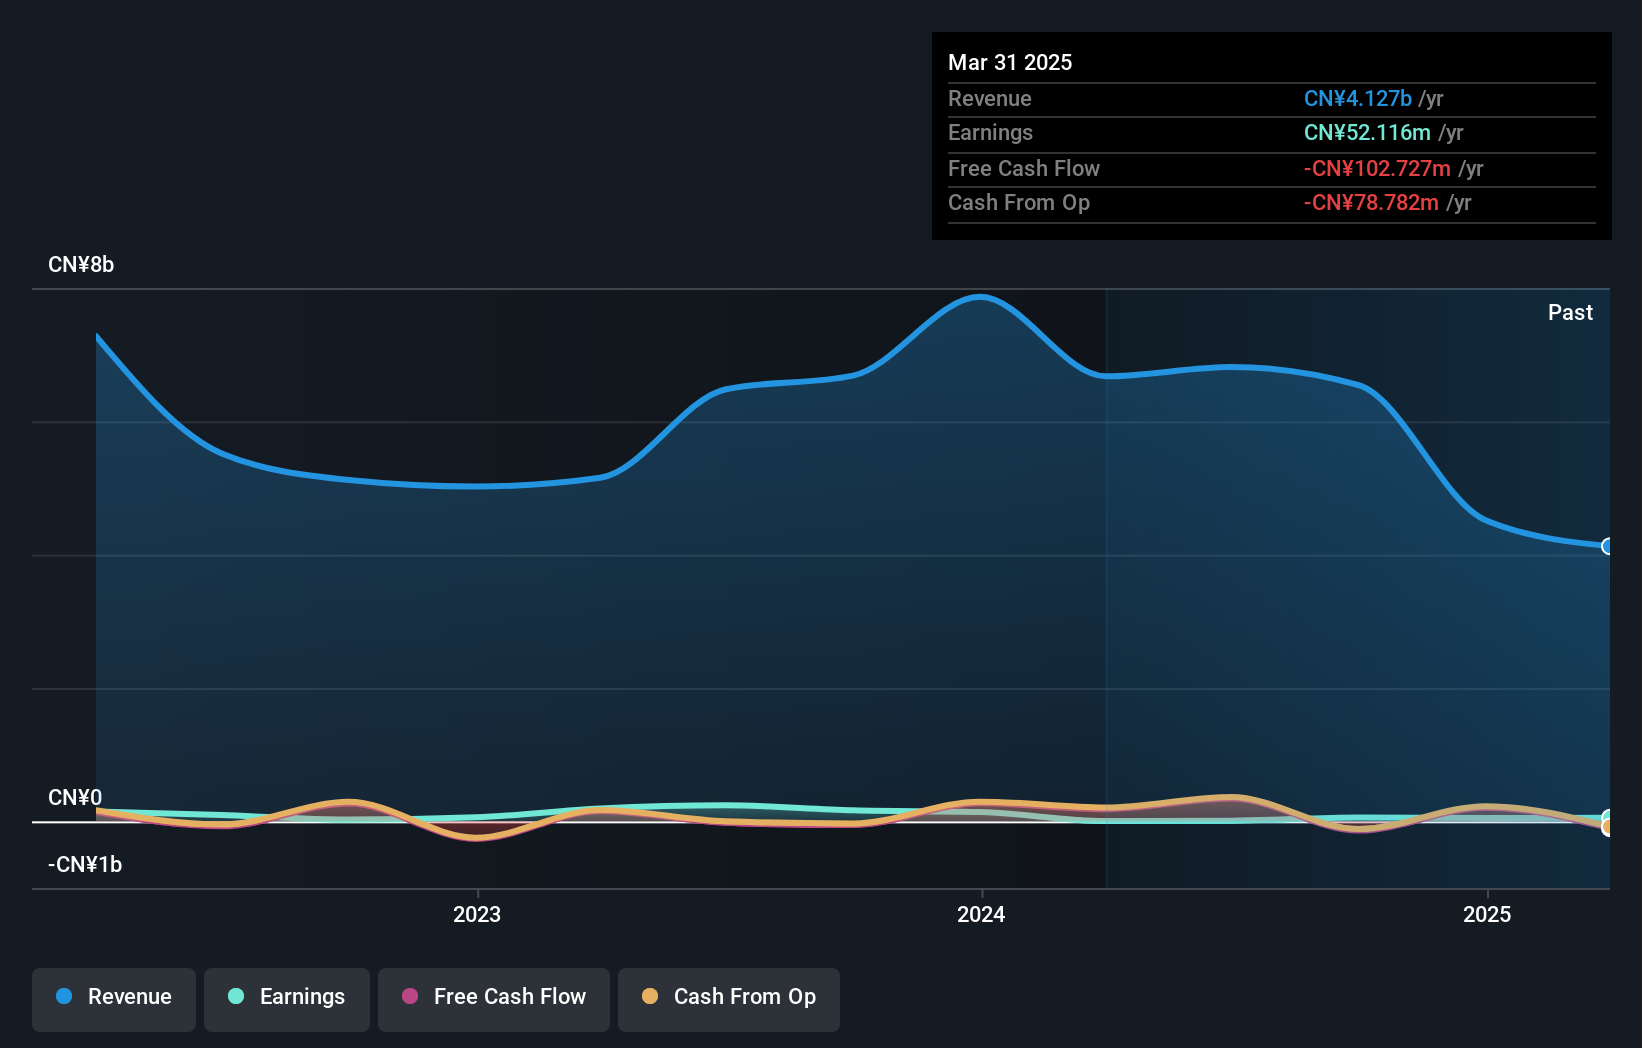Click the -CN¥102.727m free cash flow value
Image resolution: width=1642 pixels, height=1048 pixels.
[1377, 168]
